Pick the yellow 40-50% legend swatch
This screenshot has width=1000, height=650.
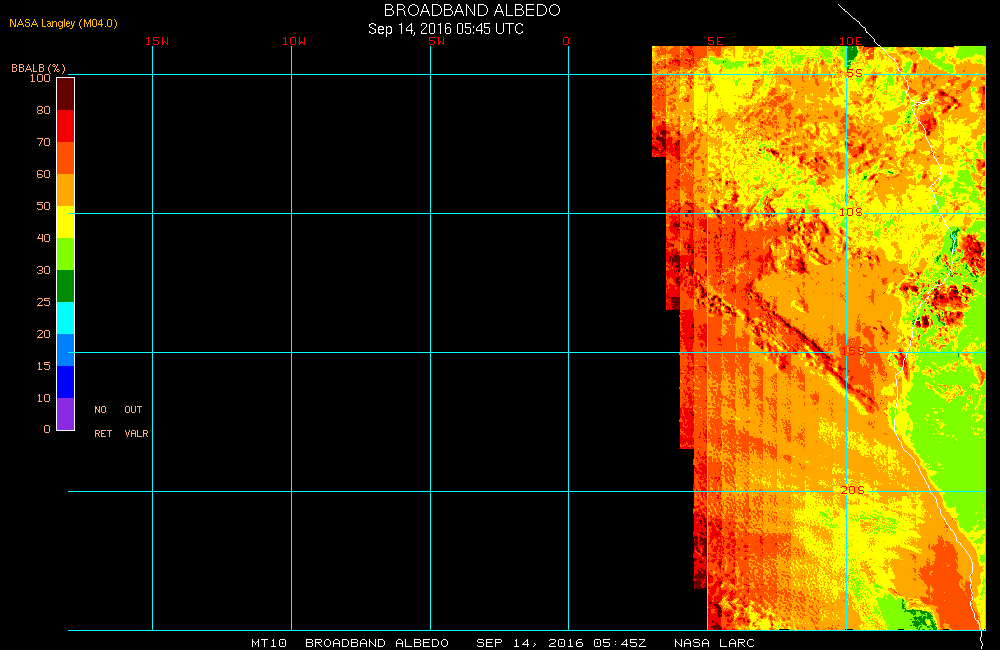tap(65, 222)
